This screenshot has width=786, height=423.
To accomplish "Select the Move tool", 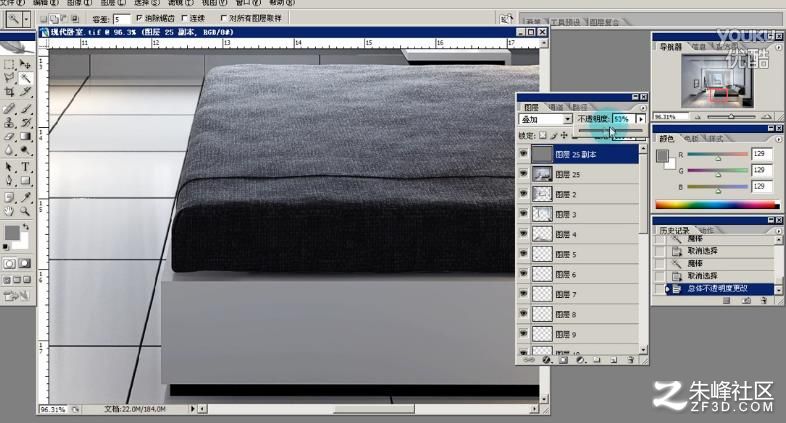I will [x=25, y=64].
